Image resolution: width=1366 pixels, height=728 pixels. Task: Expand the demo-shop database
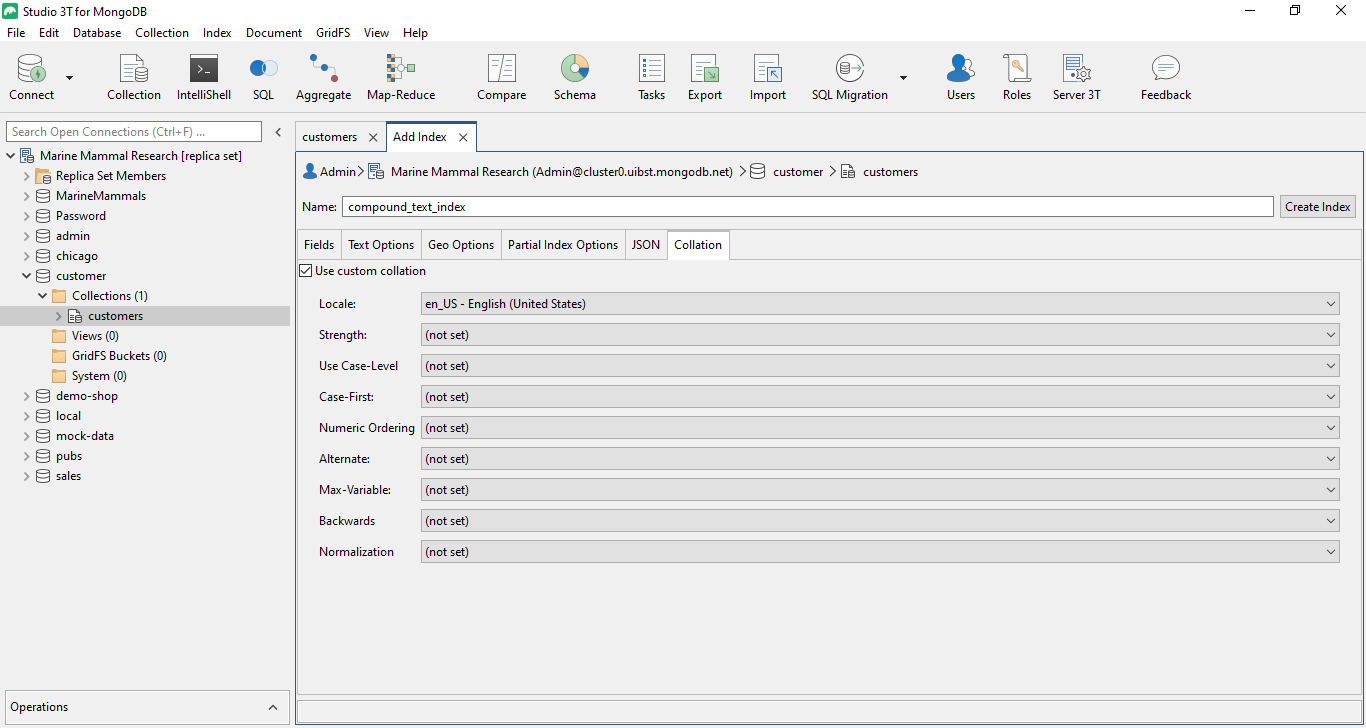[x=26, y=395]
